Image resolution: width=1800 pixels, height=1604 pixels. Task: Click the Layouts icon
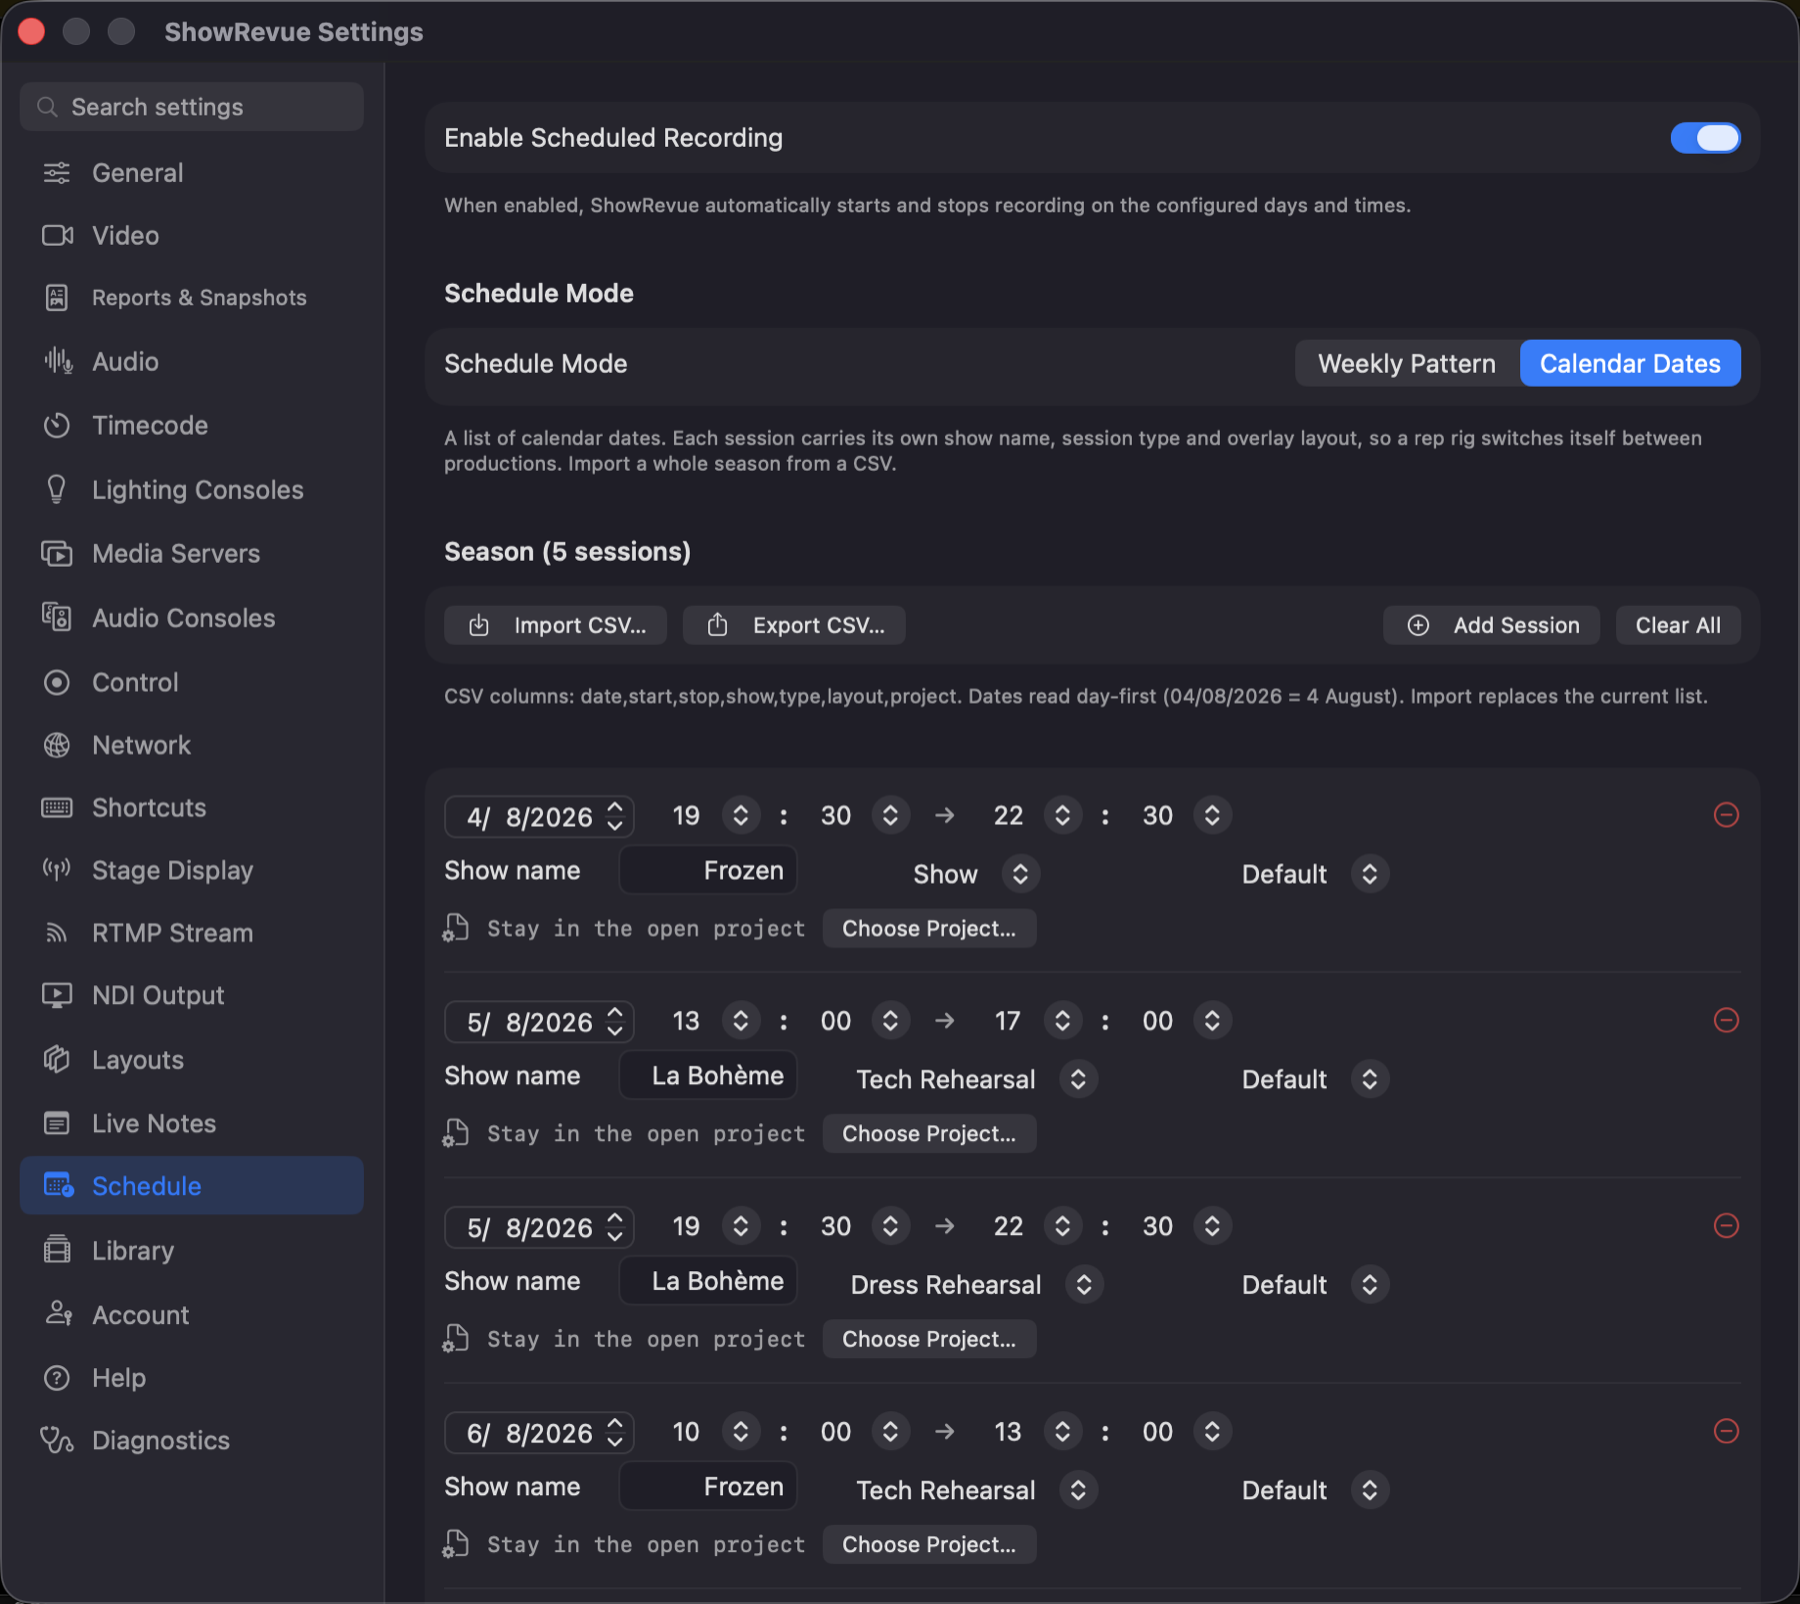click(x=57, y=1059)
